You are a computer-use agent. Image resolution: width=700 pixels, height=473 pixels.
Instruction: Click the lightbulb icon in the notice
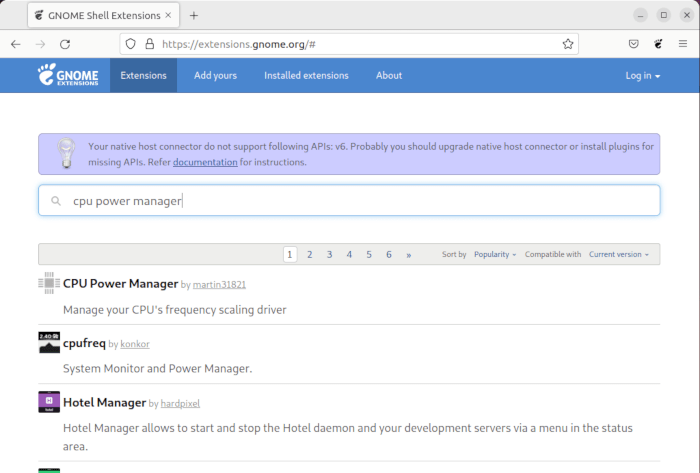coord(66,153)
